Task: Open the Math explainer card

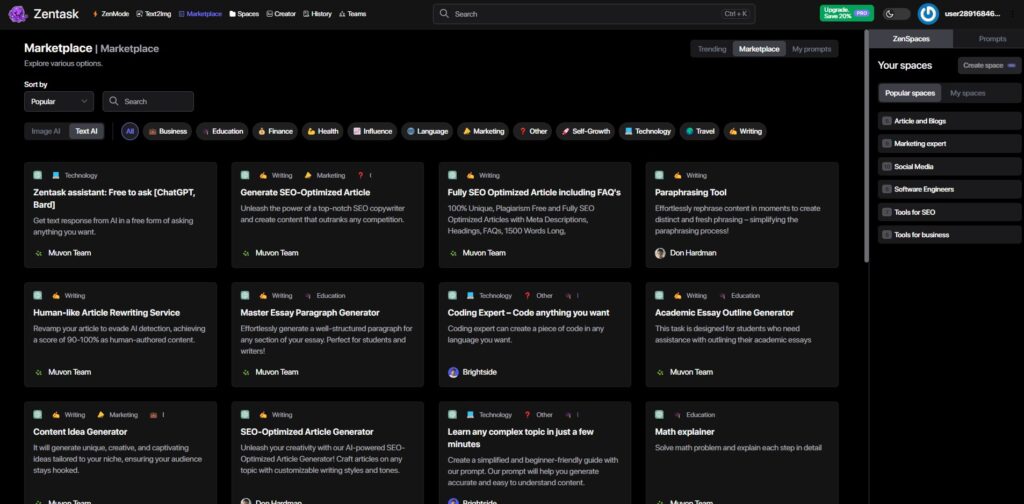Action: pos(742,452)
